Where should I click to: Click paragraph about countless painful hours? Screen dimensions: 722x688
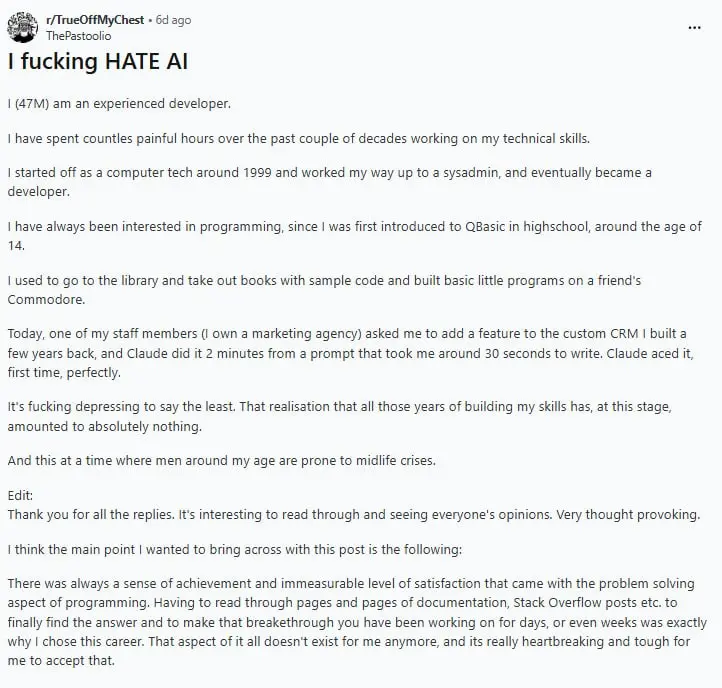pos(298,139)
